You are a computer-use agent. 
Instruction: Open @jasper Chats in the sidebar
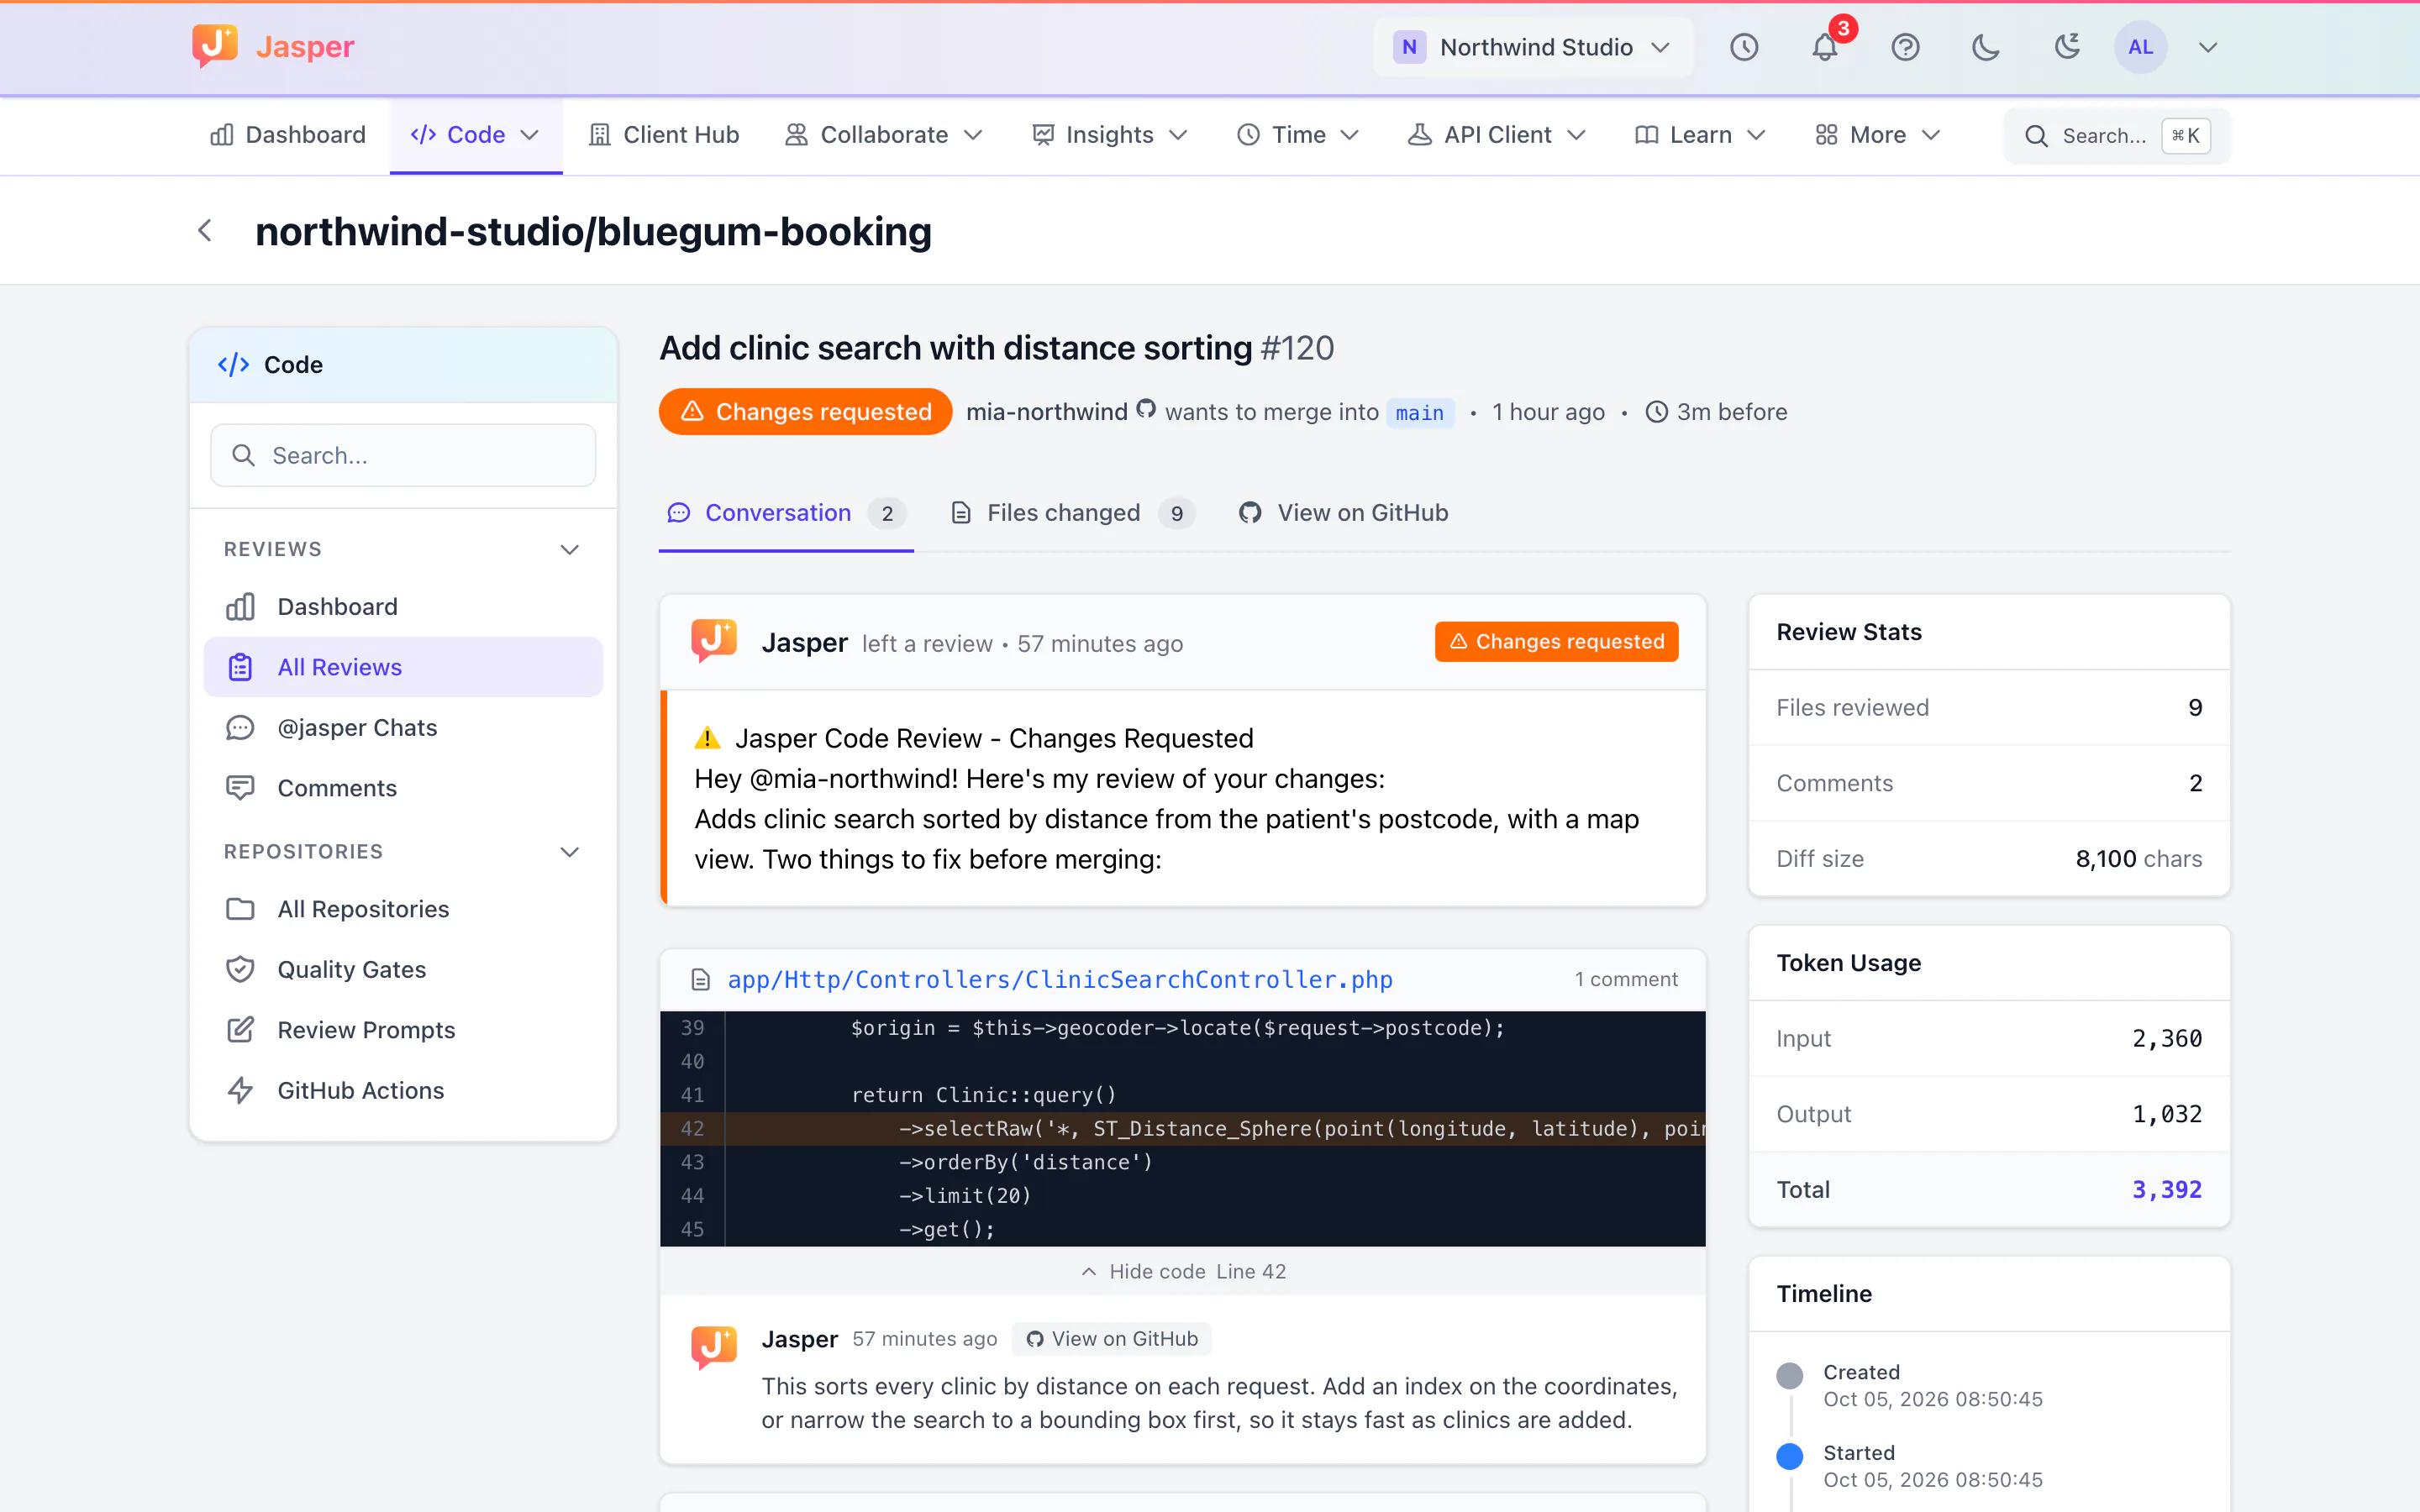coord(403,727)
